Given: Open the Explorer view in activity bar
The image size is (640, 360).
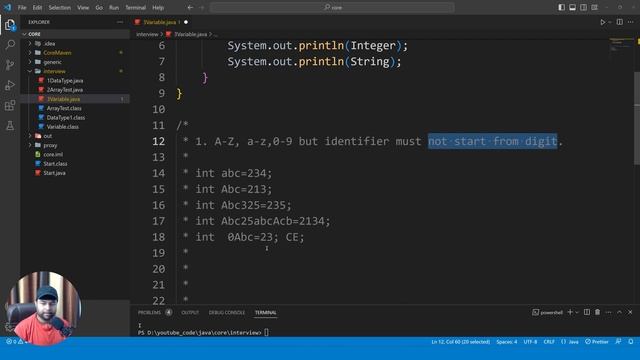Looking at the screenshot, I should coord(10,25).
